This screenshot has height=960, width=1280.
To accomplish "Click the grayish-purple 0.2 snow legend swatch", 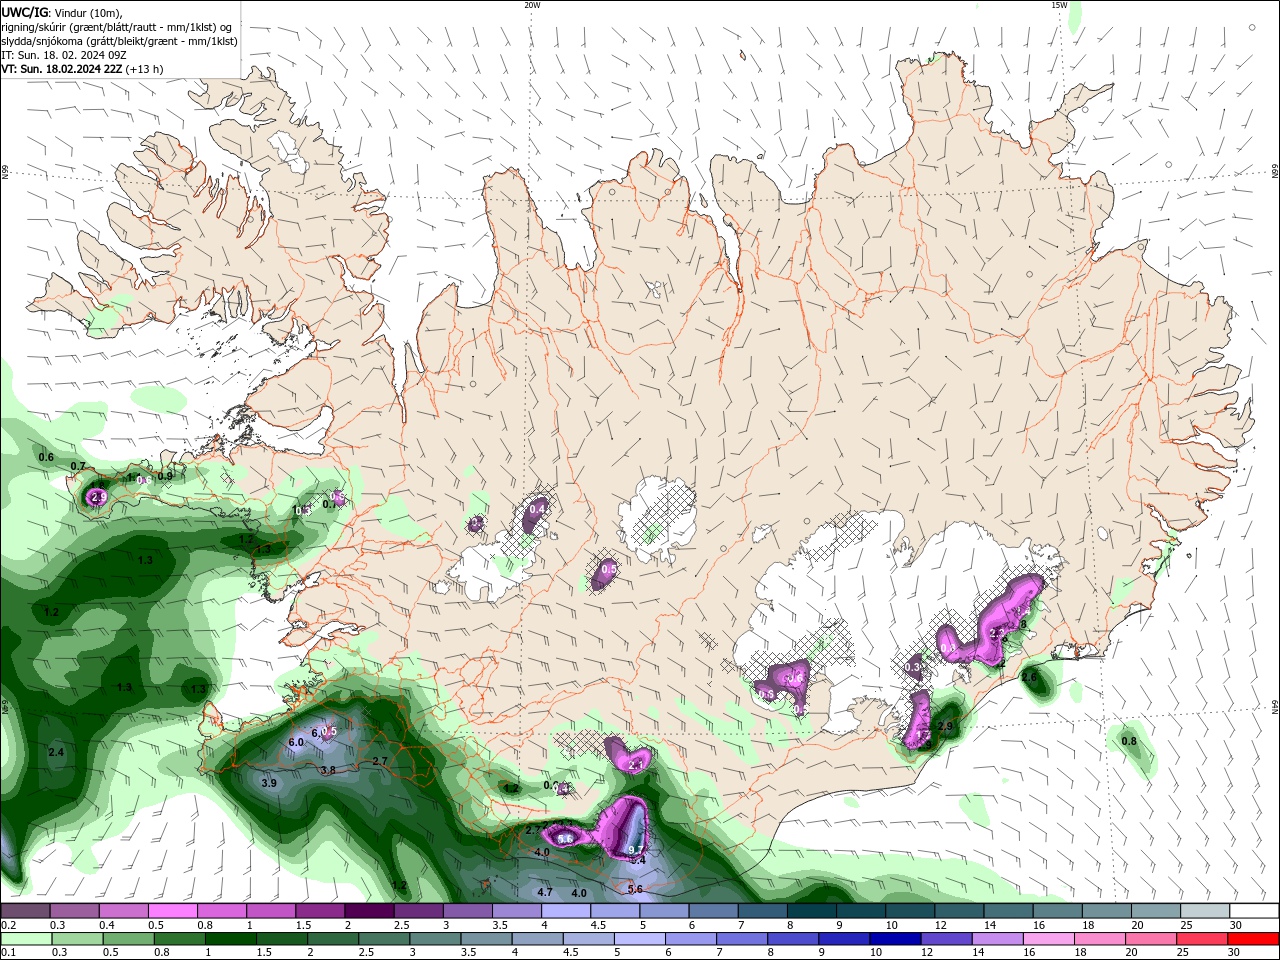I will click(x=24, y=911).
